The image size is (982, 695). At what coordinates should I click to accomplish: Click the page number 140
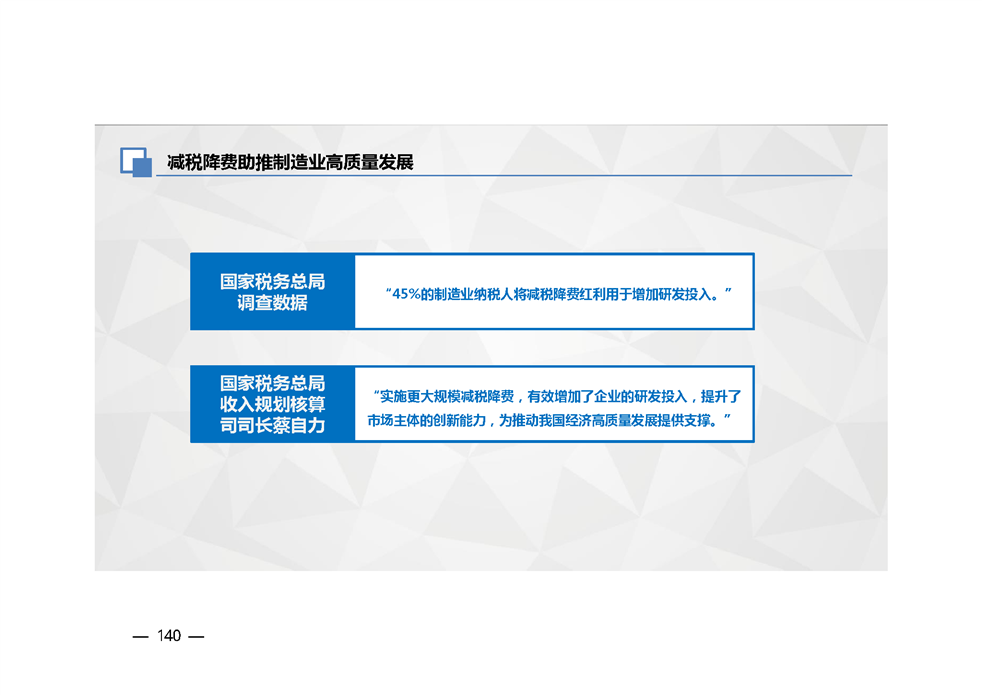[x=169, y=636]
